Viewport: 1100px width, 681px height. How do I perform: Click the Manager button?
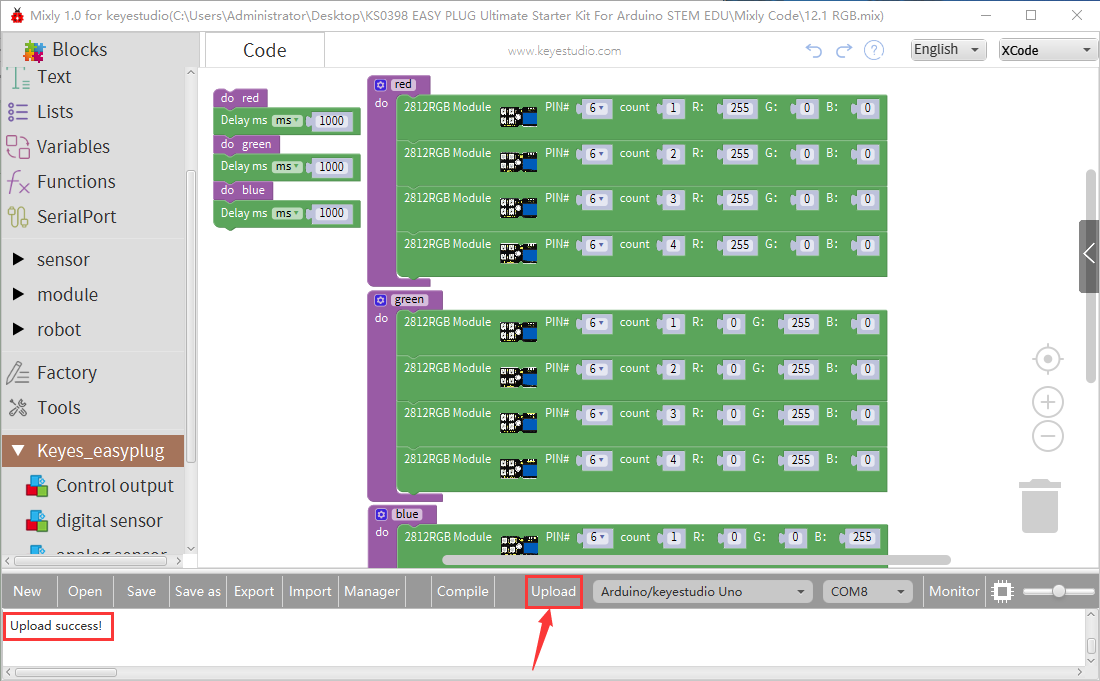coord(372,591)
